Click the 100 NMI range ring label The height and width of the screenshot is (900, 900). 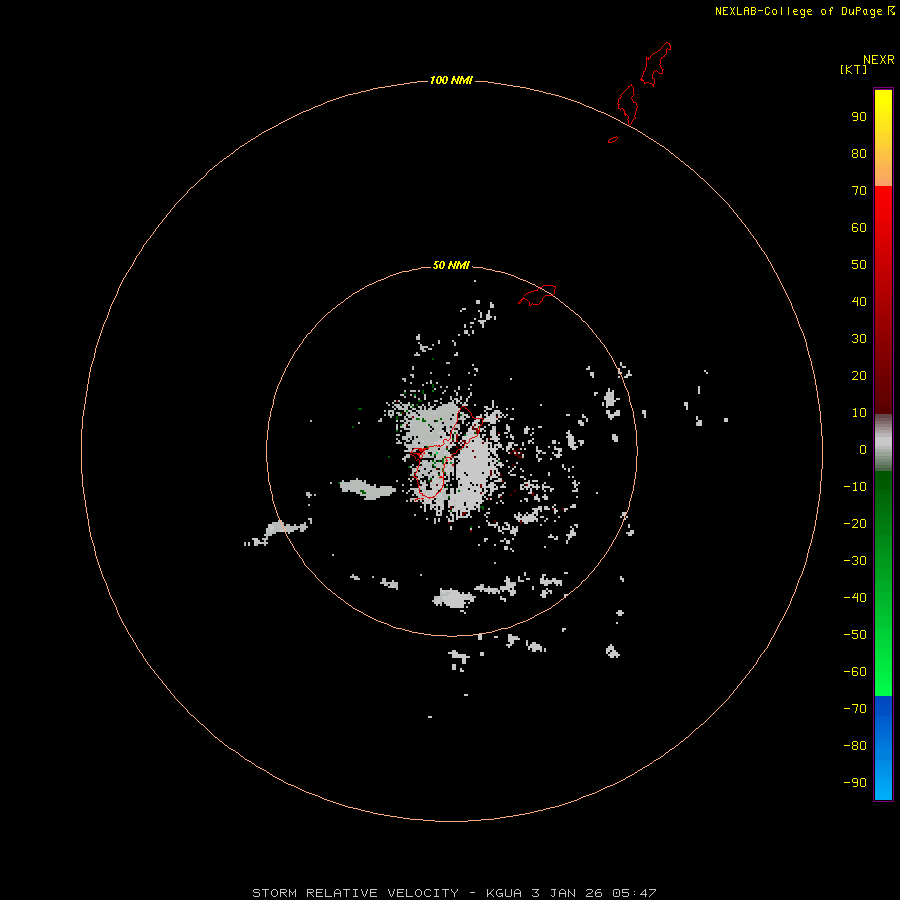tap(451, 80)
